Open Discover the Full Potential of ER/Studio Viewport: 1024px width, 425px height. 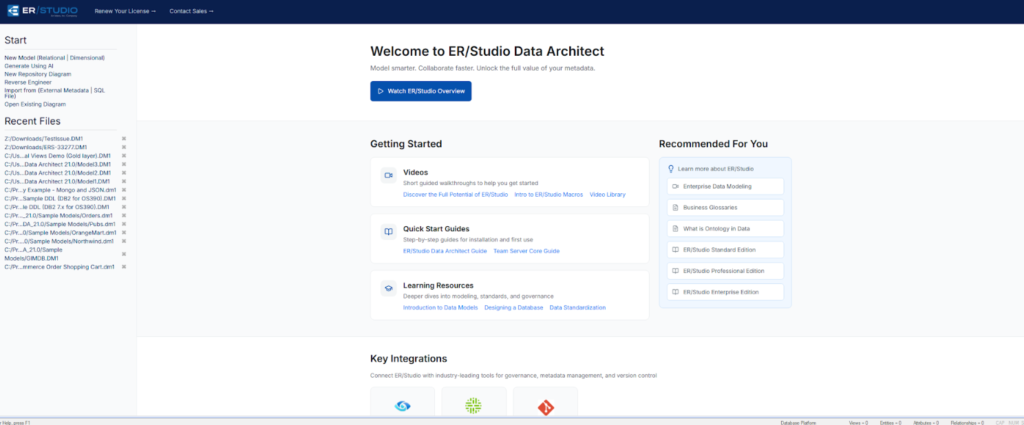point(455,195)
